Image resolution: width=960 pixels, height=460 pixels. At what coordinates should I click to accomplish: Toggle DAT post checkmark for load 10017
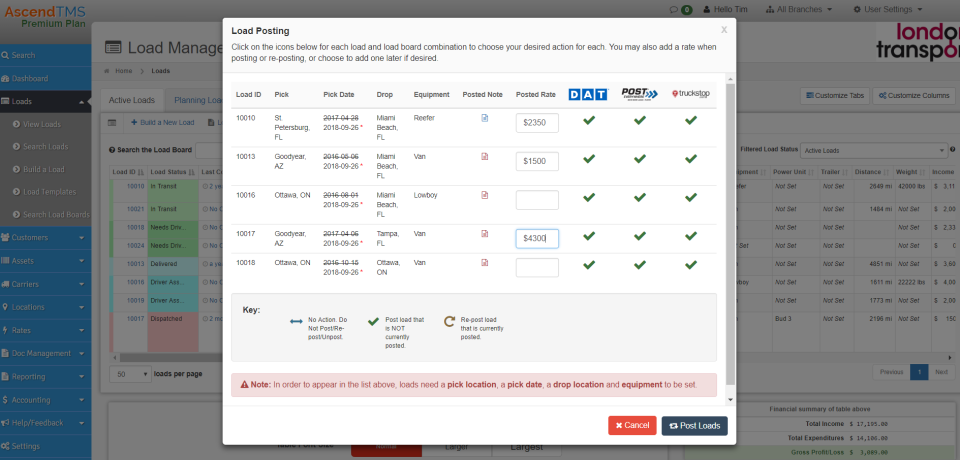click(589, 236)
